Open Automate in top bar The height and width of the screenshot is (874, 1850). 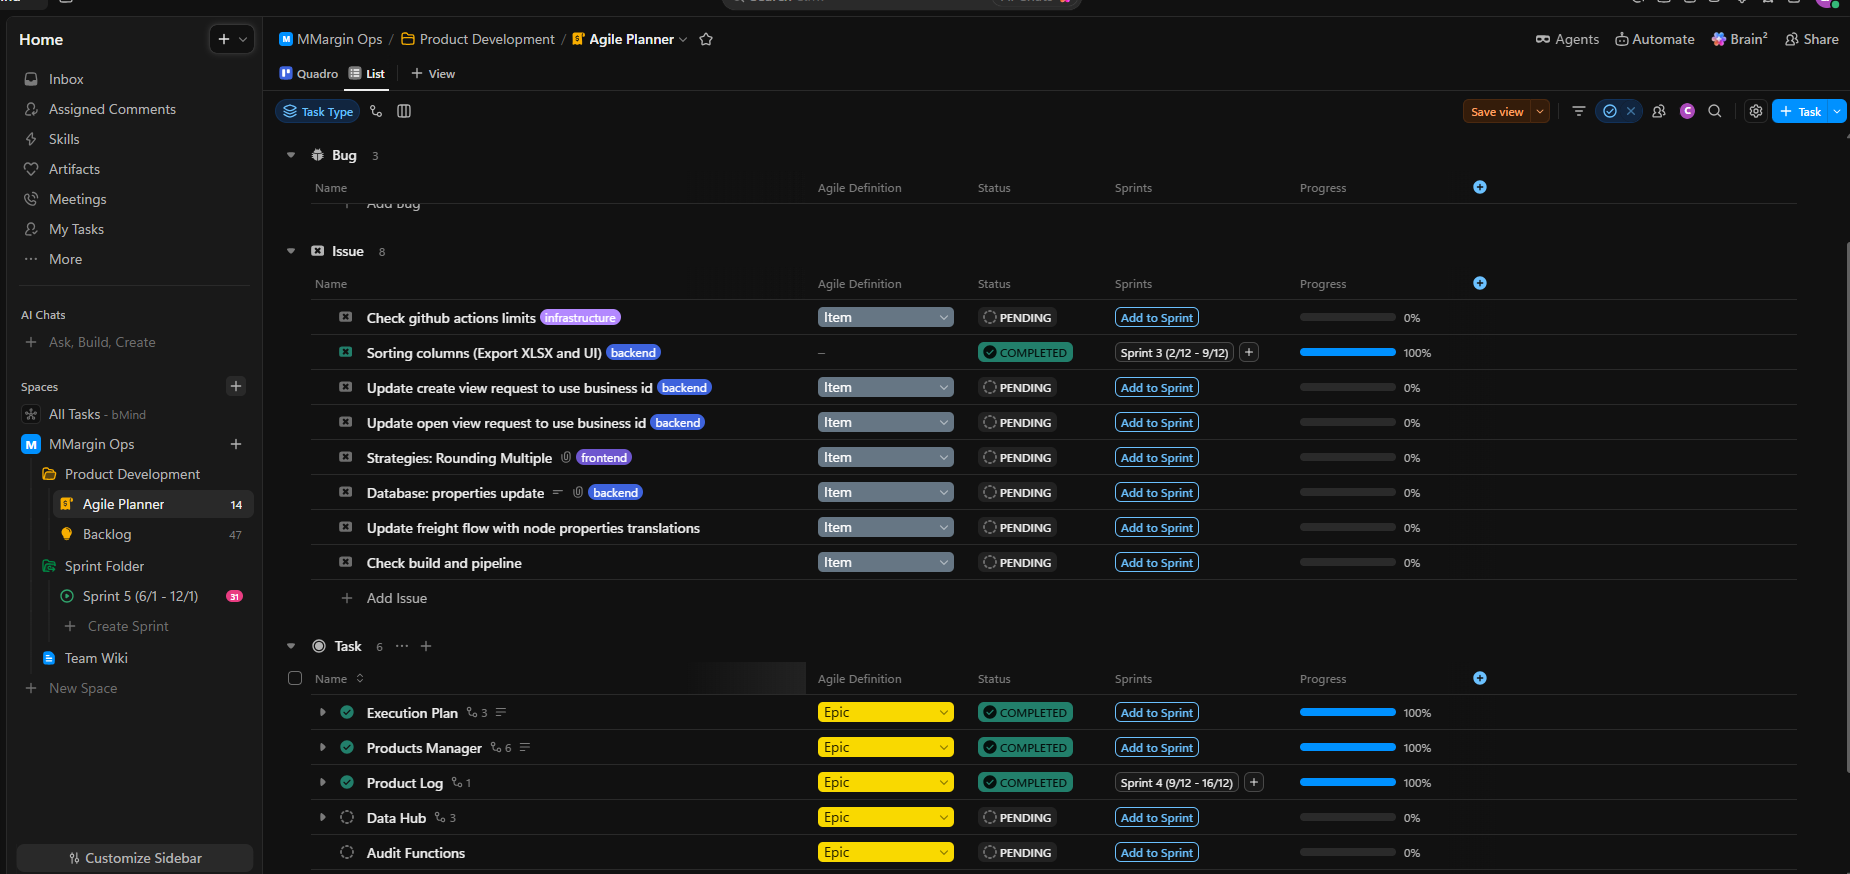pyautogui.click(x=1655, y=39)
